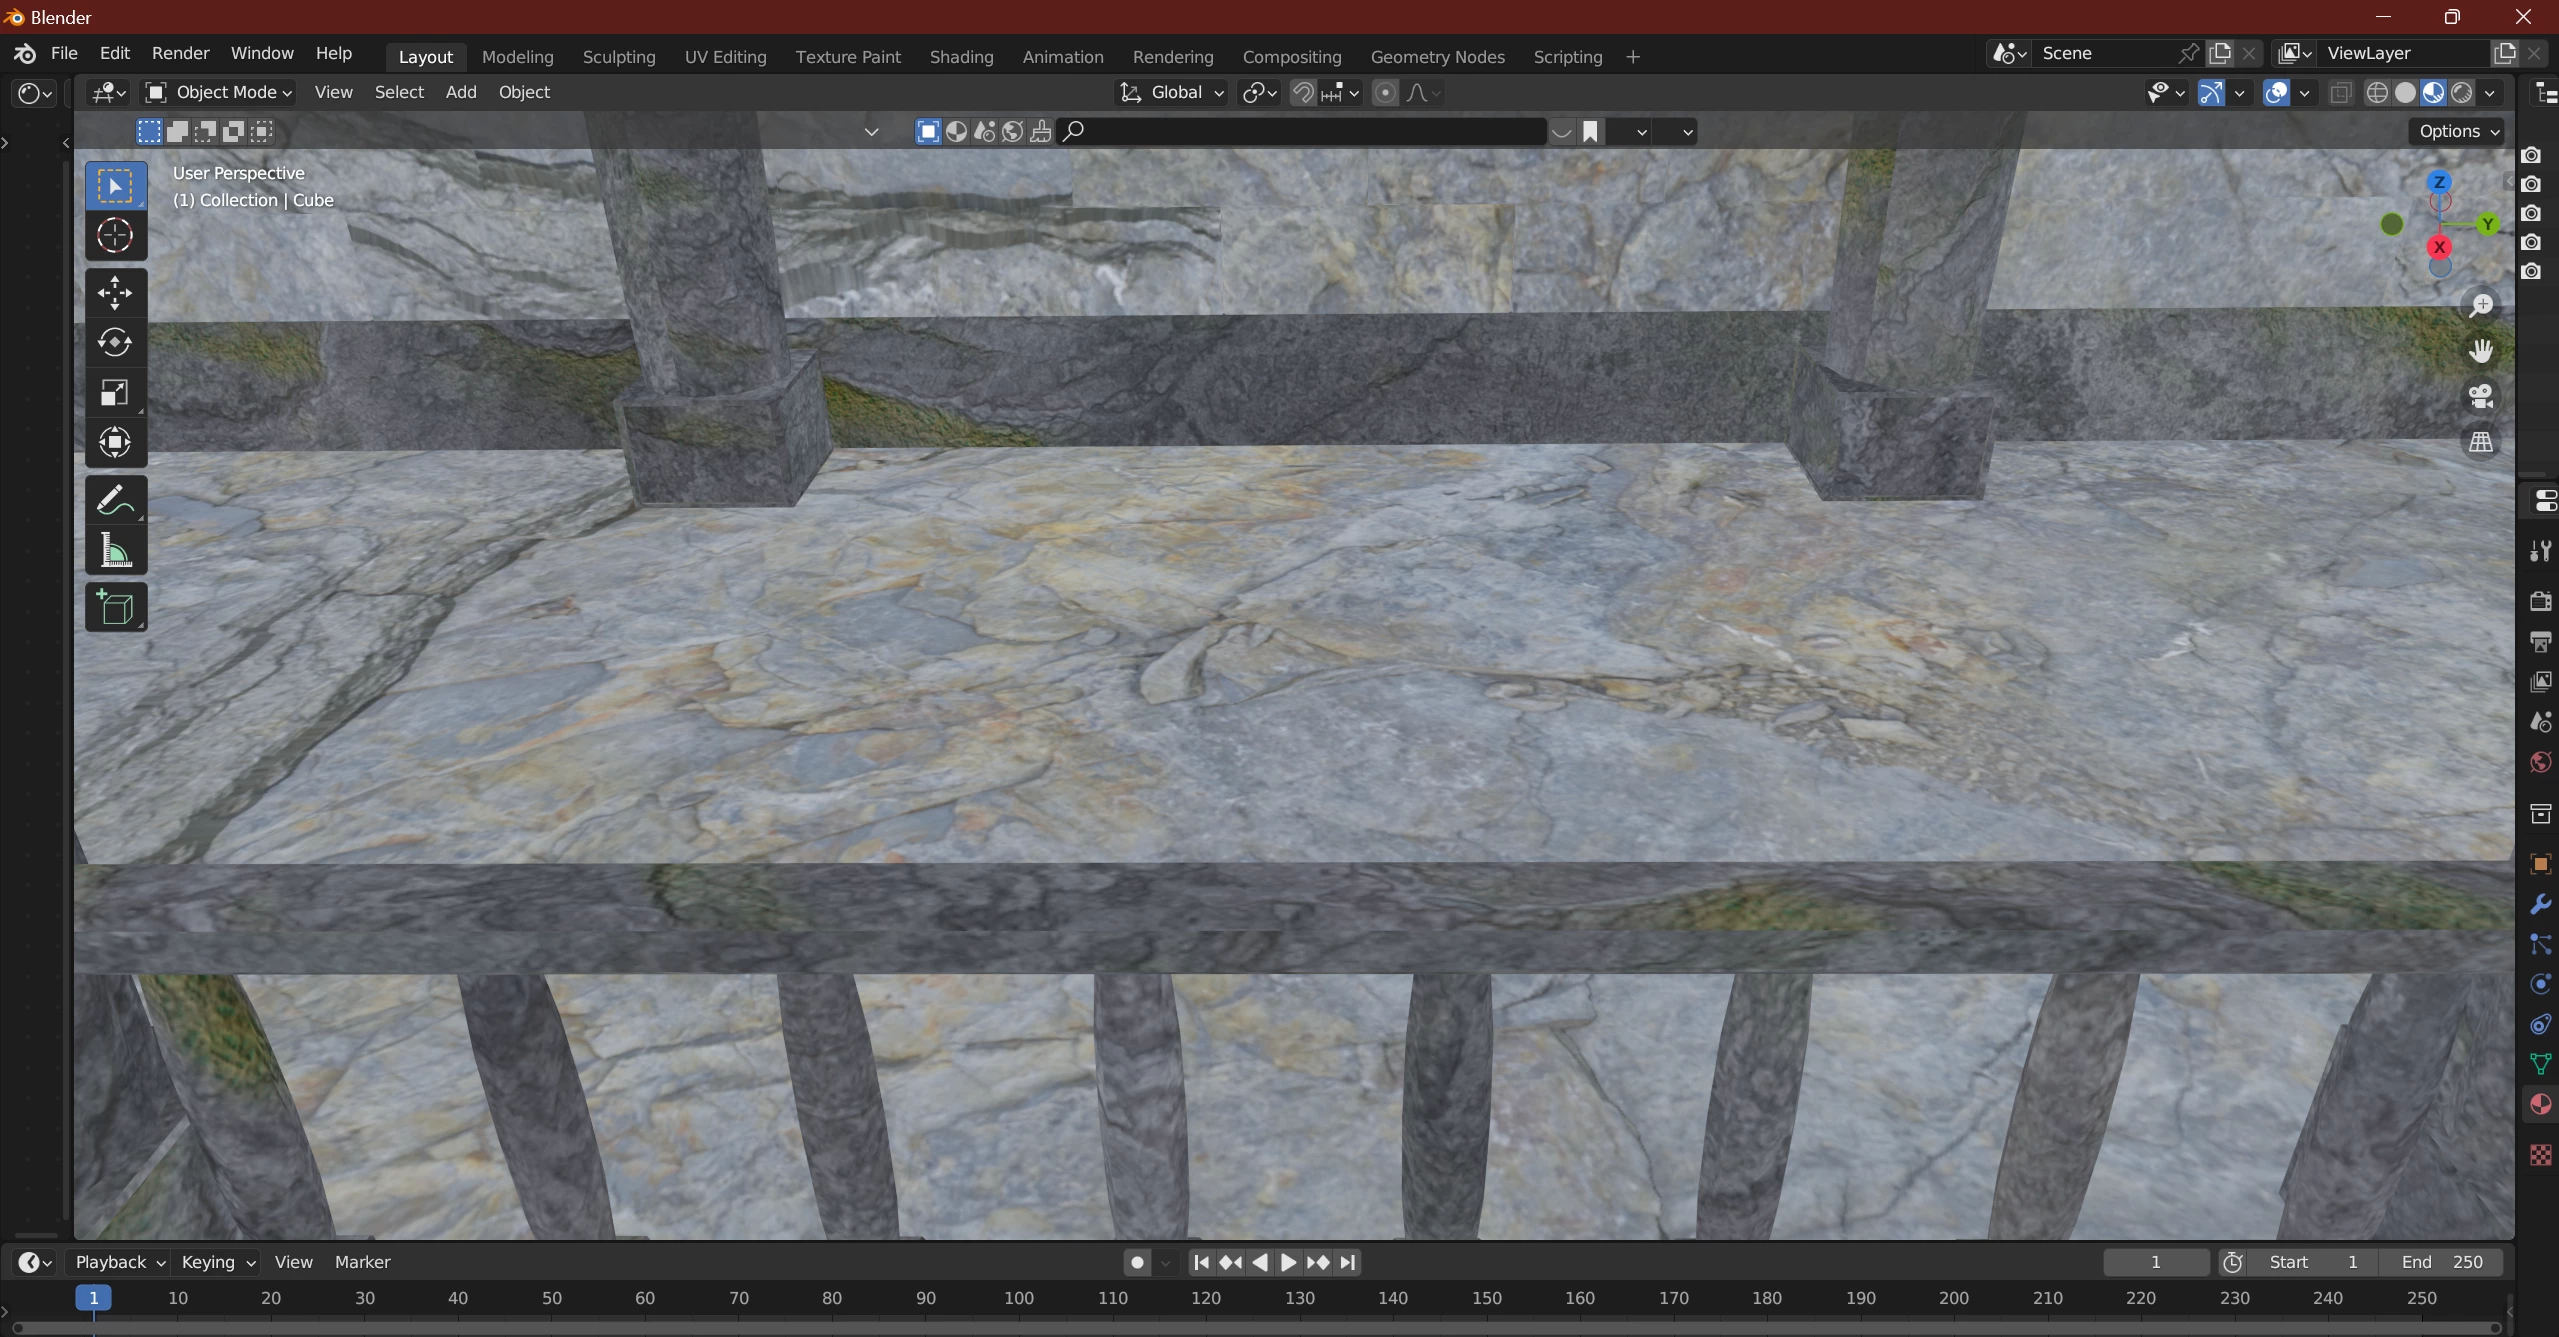This screenshot has width=2559, height=1337.
Task: Enable proportional editing toggle
Action: pyautogui.click(x=1385, y=93)
